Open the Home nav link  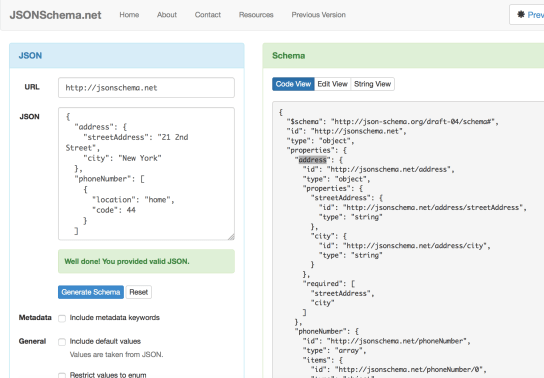pos(129,15)
